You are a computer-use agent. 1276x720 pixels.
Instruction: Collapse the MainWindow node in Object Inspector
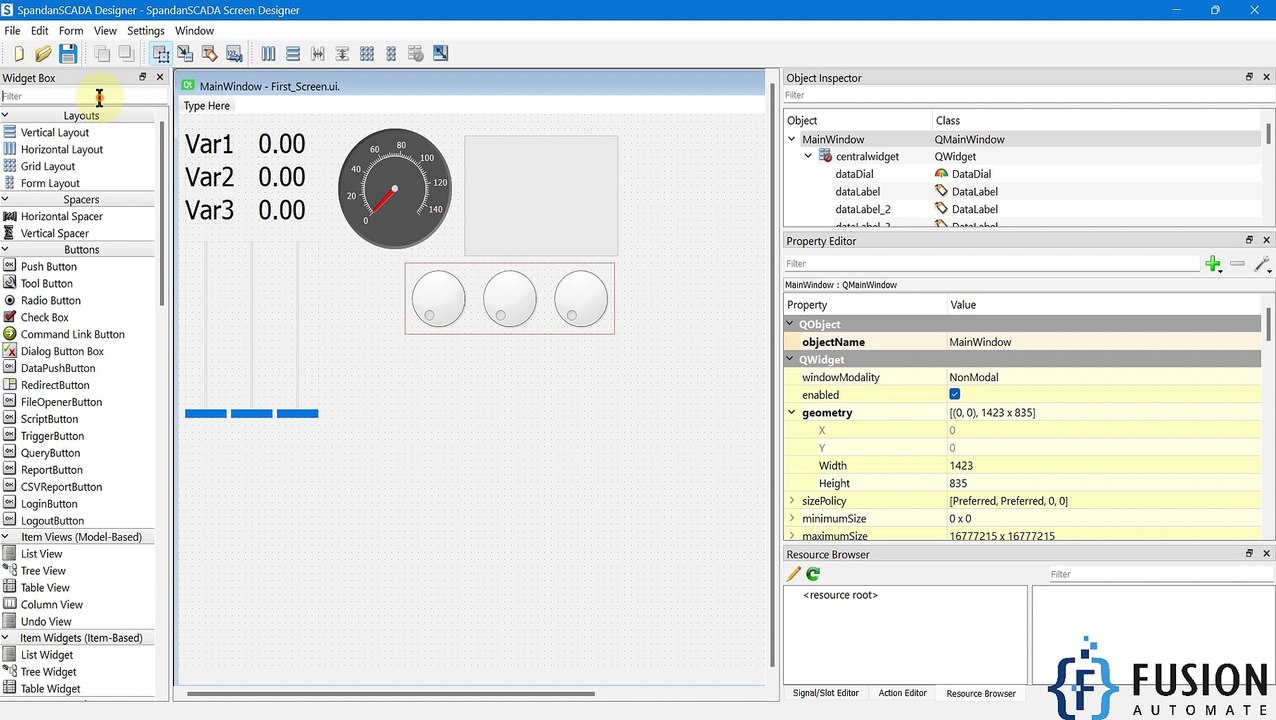click(x=792, y=139)
